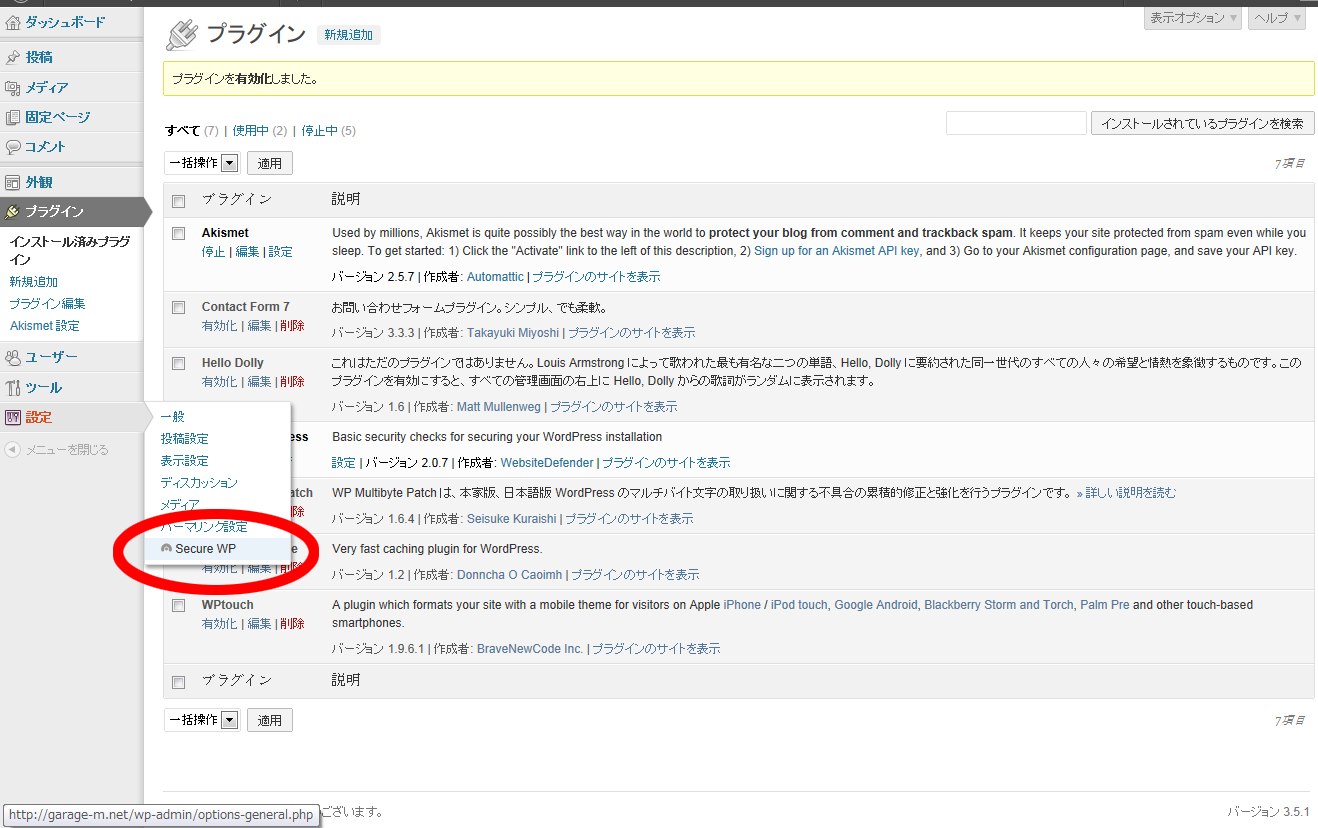1318x828 pixels.
Task: Activate WPtouch via the 有効化 link
Action: (x=220, y=624)
